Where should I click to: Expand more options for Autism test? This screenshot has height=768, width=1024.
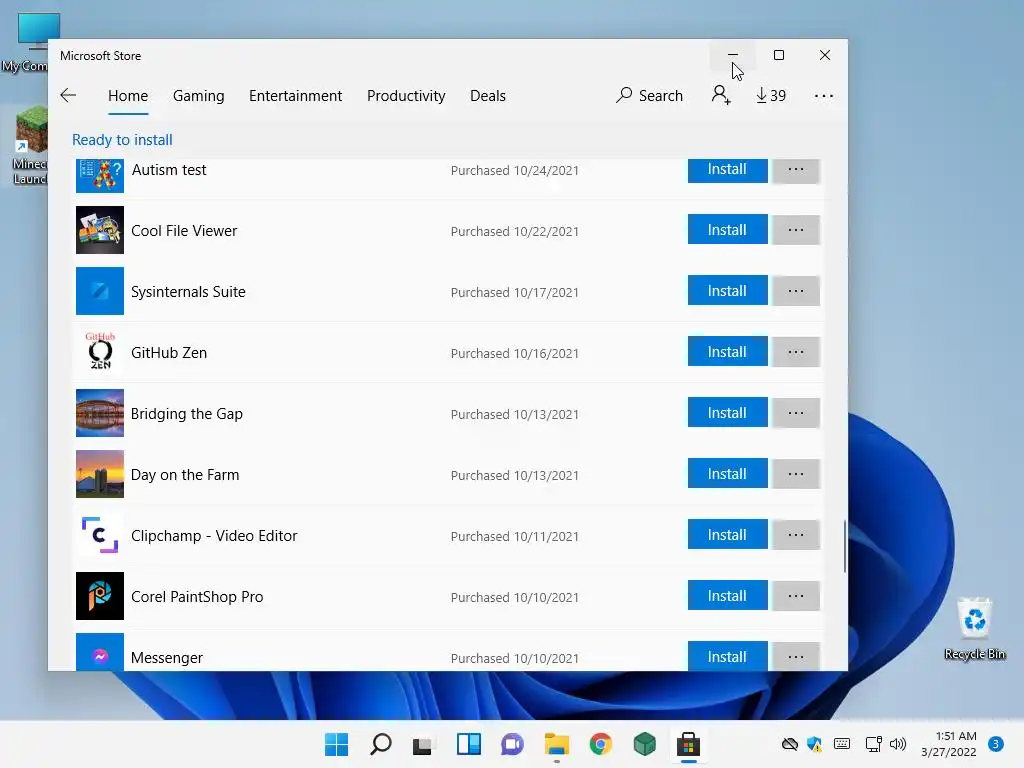(795, 170)
